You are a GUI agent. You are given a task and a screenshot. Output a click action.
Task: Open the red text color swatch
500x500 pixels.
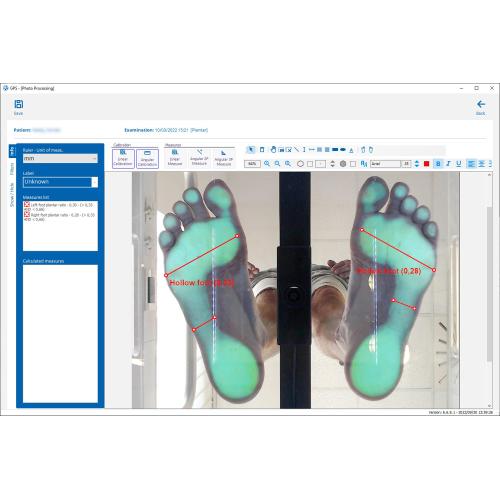tap(426, 164)
